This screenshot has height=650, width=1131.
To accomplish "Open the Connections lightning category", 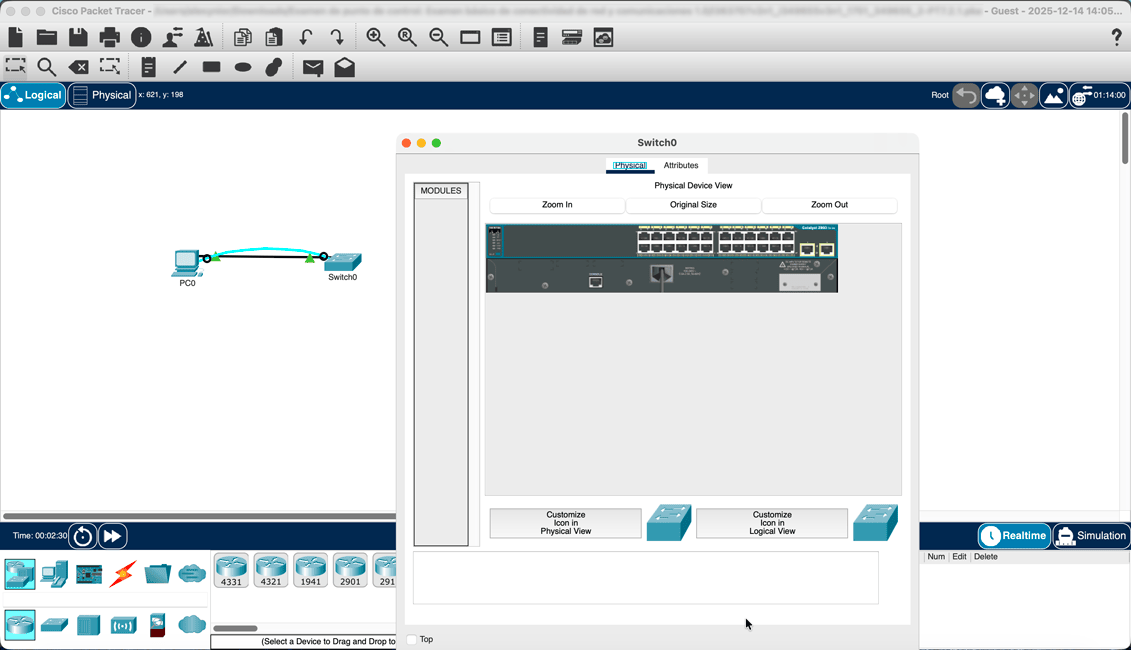I will point(120,574).
